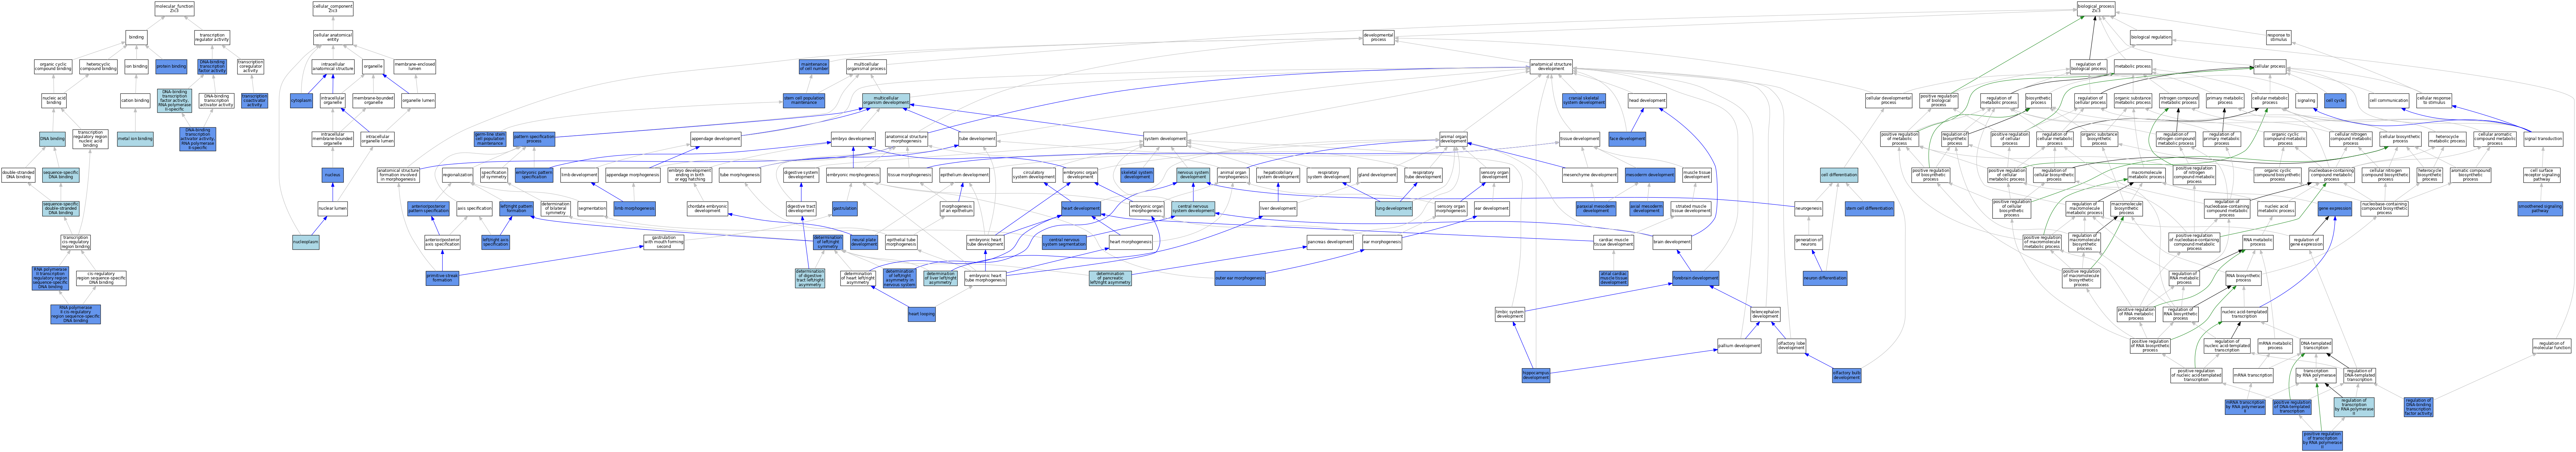Click 'primitive streak formation' node
Screen dimensions: 2576x452
(x=442, y=278)
